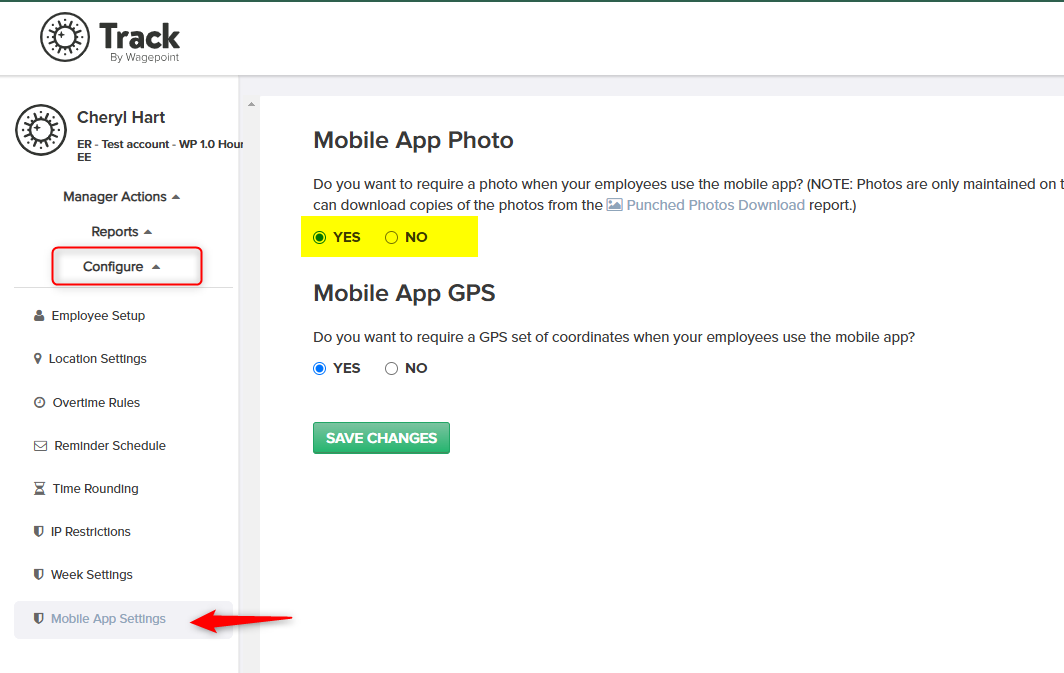Open Time Rounding settings

tap(96, 488)
